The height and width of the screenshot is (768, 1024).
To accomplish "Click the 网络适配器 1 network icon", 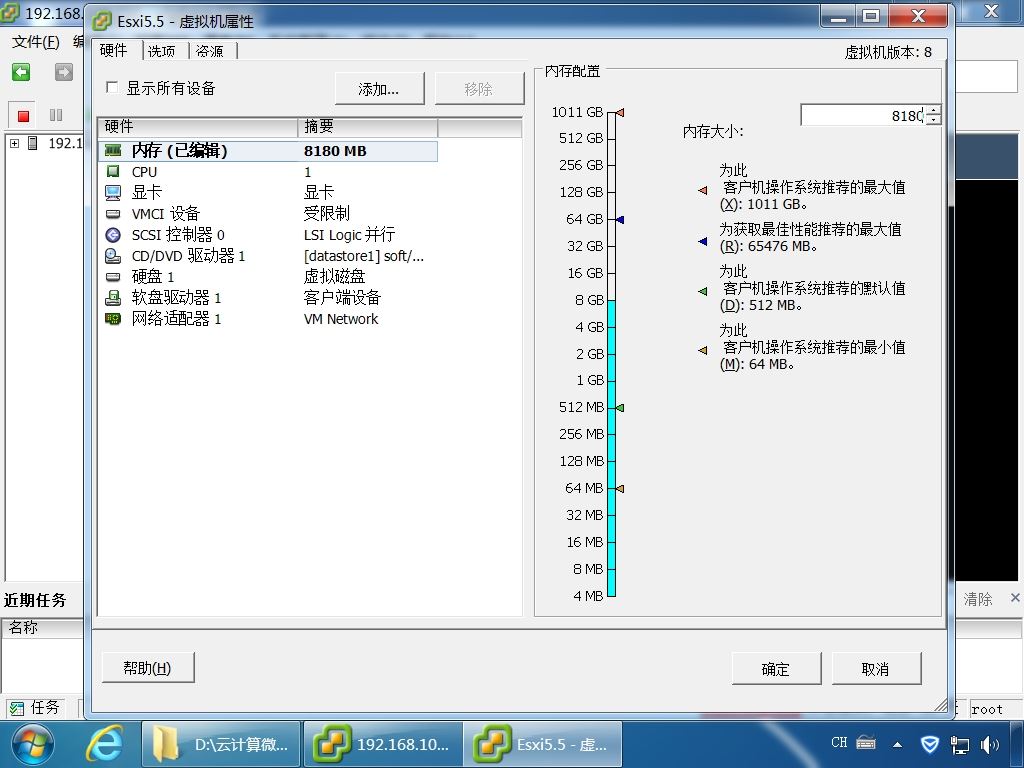I will tap(113, 319).
